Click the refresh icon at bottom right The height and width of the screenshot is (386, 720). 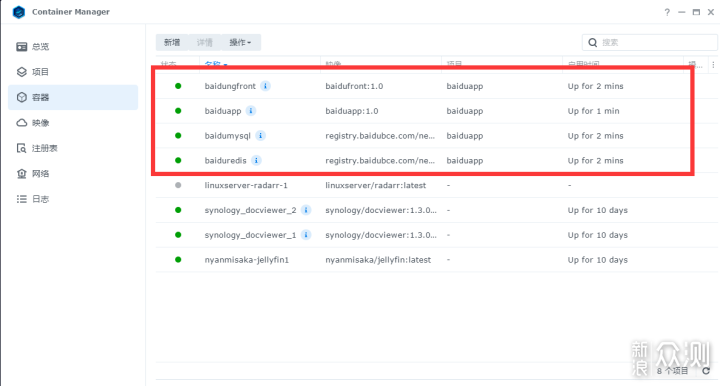click(706, 370)
